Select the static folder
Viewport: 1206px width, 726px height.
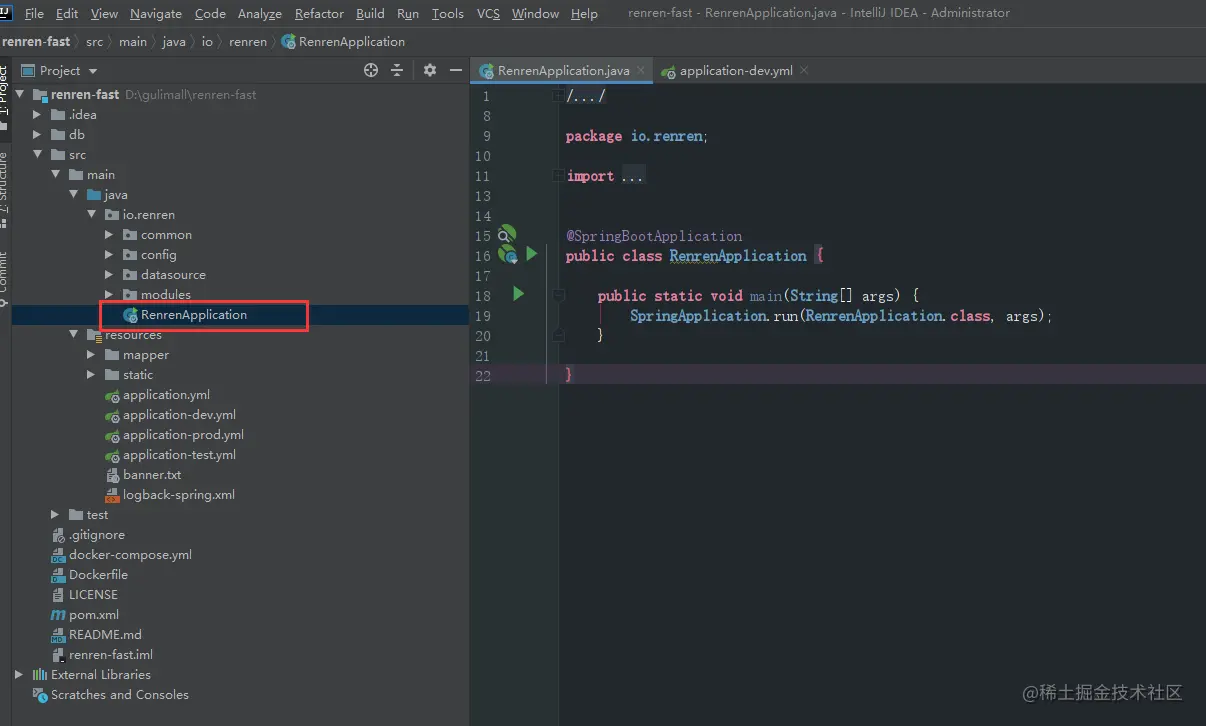(x=138, y=375)
